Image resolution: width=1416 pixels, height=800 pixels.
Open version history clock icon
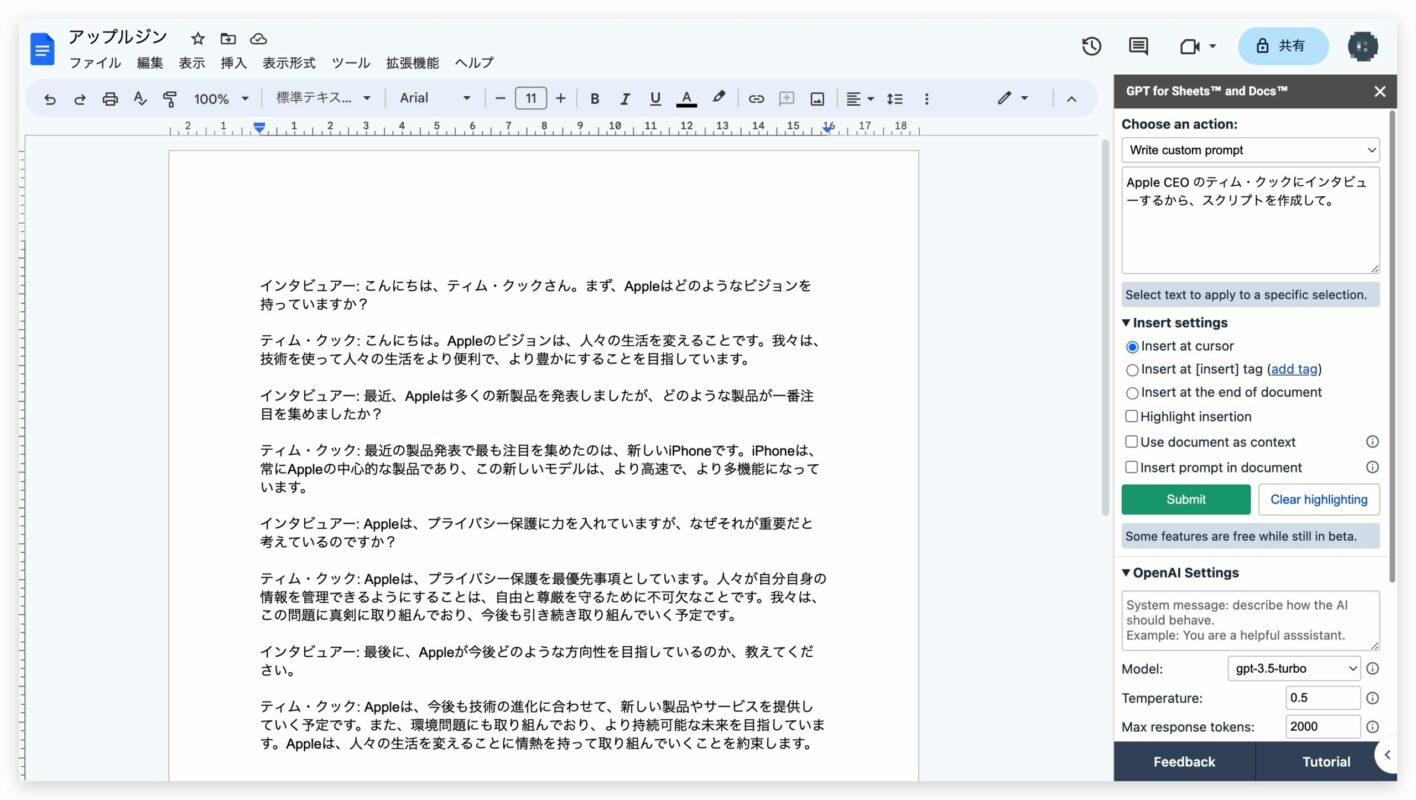(x=1091, y=46)
